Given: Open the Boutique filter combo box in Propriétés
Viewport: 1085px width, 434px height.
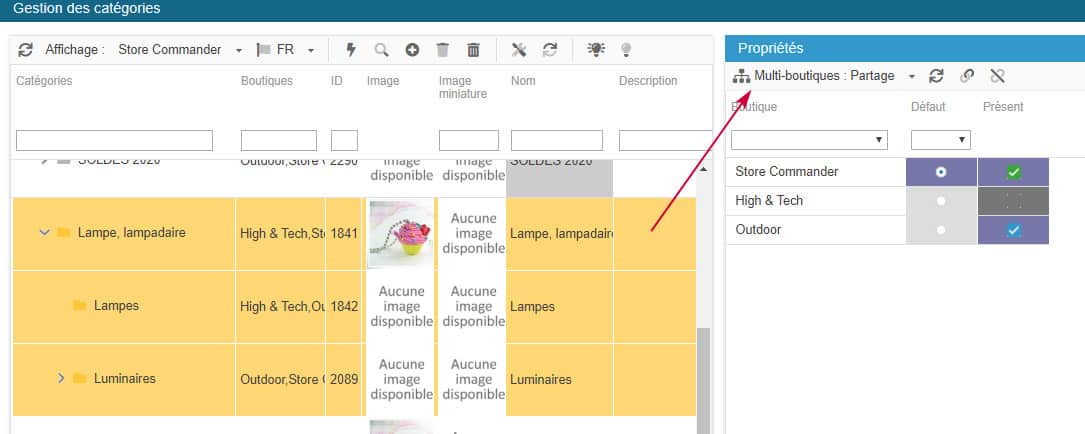Looking at the screenshot, I should 809,140.
